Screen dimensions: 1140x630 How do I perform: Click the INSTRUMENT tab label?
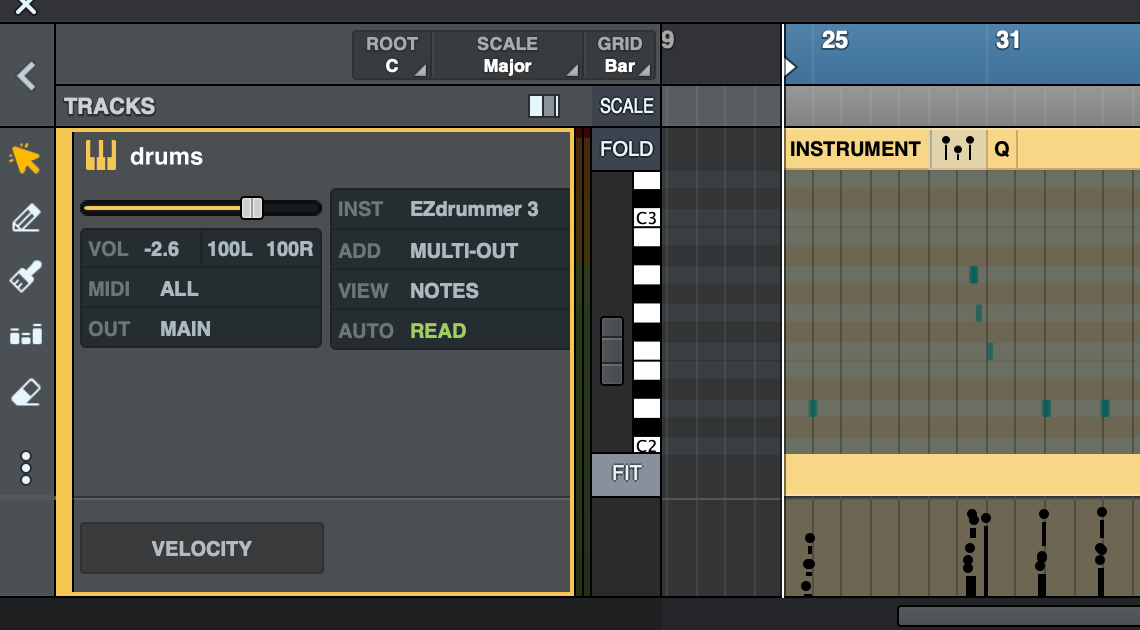855,149
